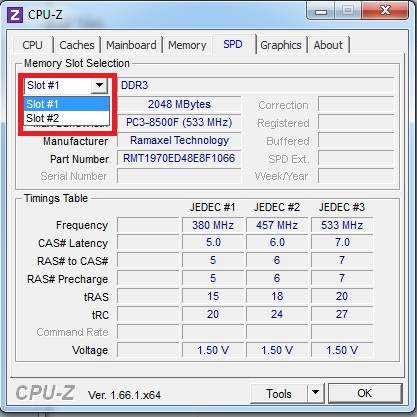The image size is (417, 417).
Task: Click the OK button
Action: [365, 393]
